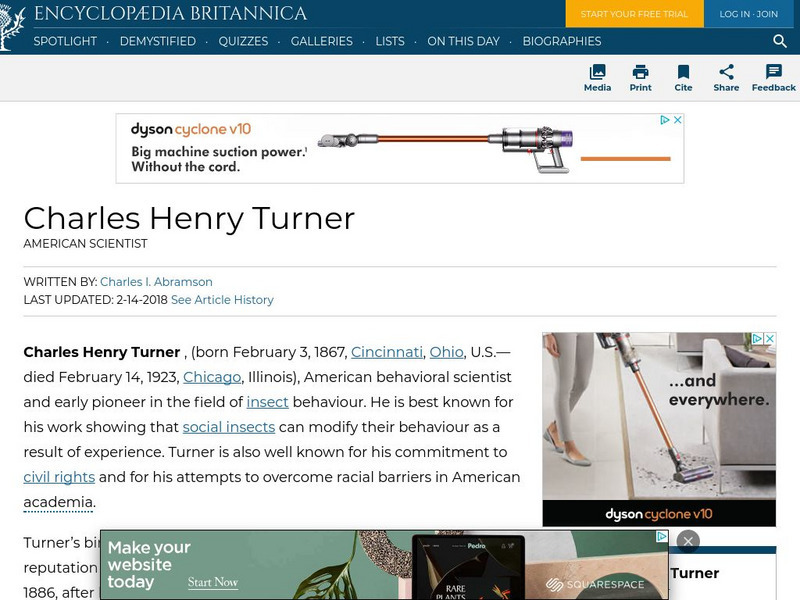Open the search magnifier icon
This screenshot has width=800, height=600.
pyautogui.click(x=779, y=42)
